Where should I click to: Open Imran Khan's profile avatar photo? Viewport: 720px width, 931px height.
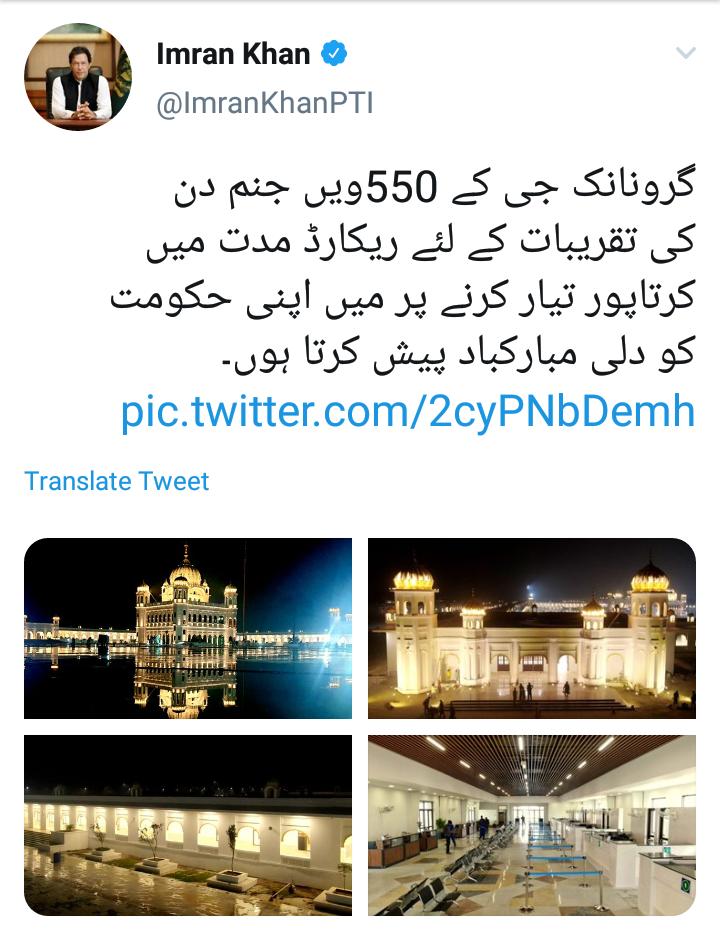78,77
